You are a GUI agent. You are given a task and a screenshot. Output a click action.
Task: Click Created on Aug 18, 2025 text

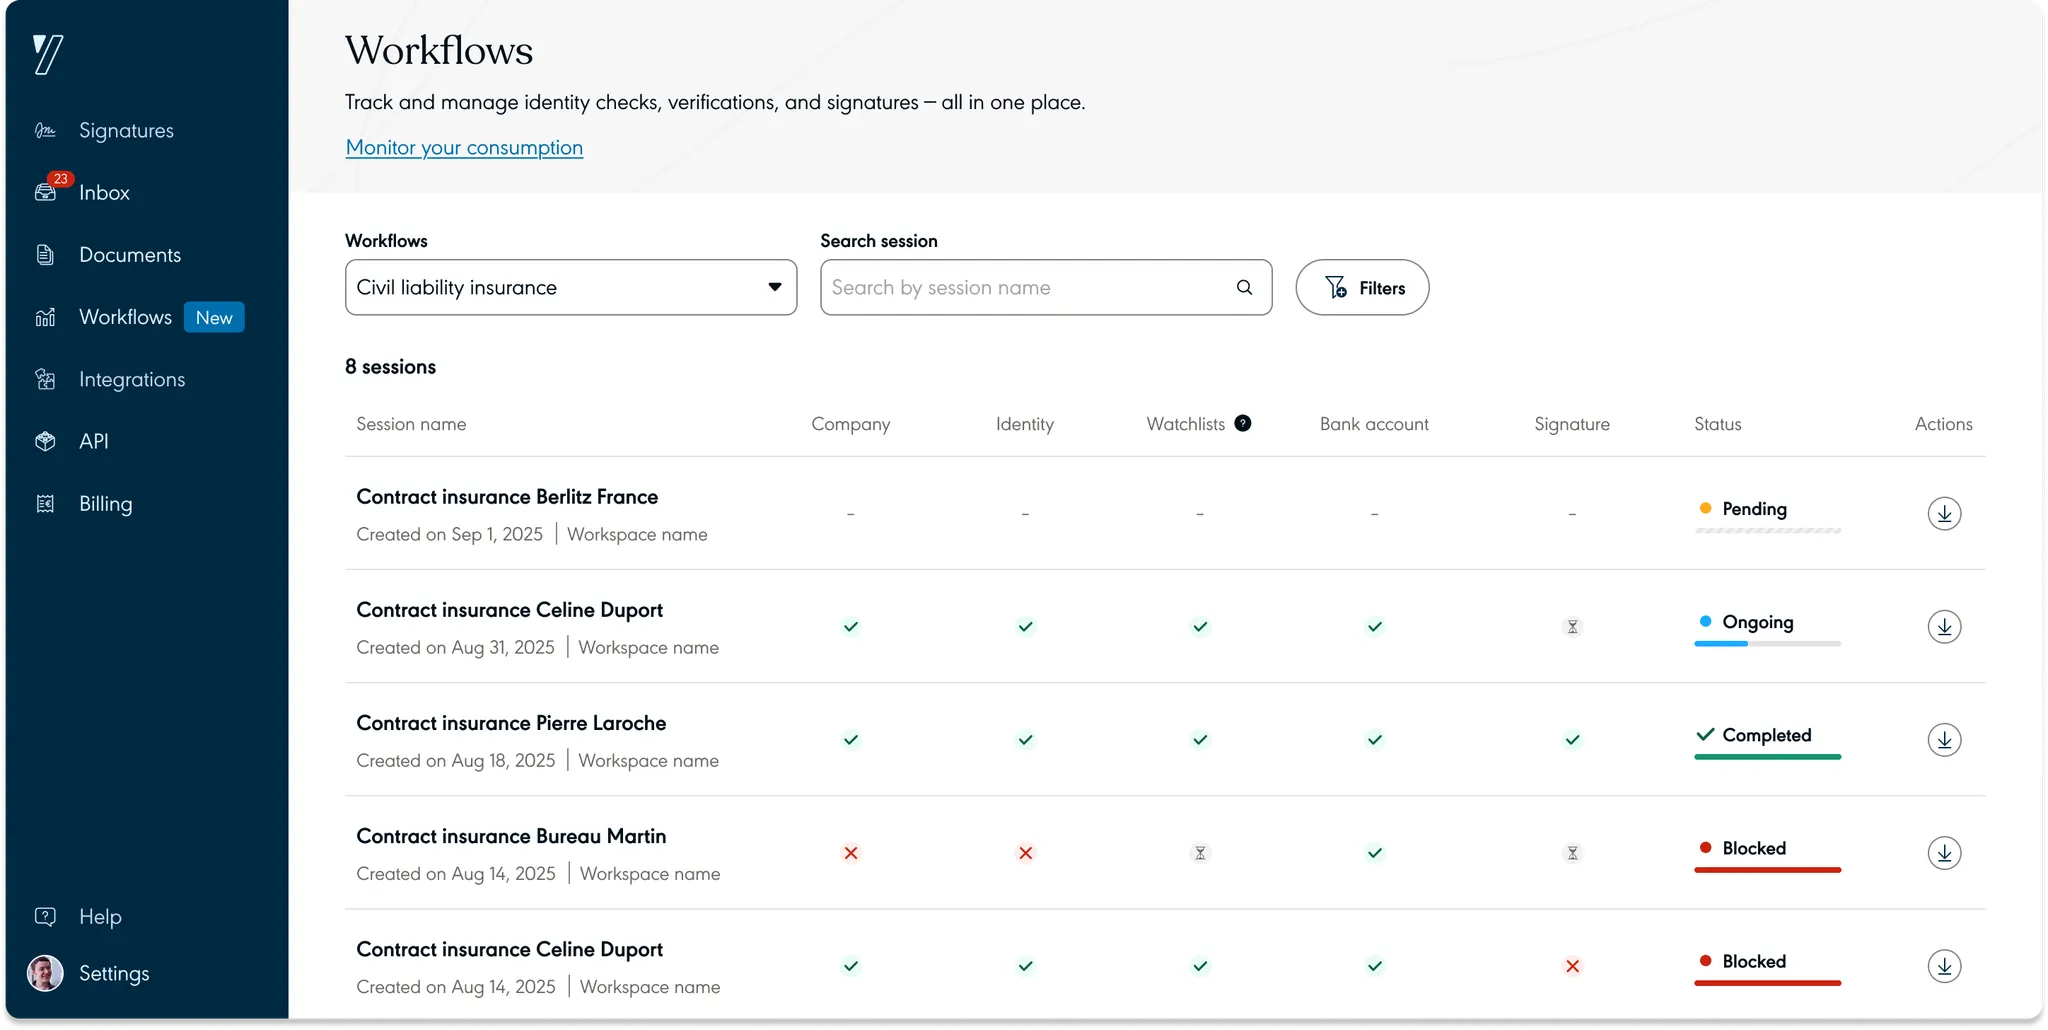pyautogui.click(x=455, y=760)
